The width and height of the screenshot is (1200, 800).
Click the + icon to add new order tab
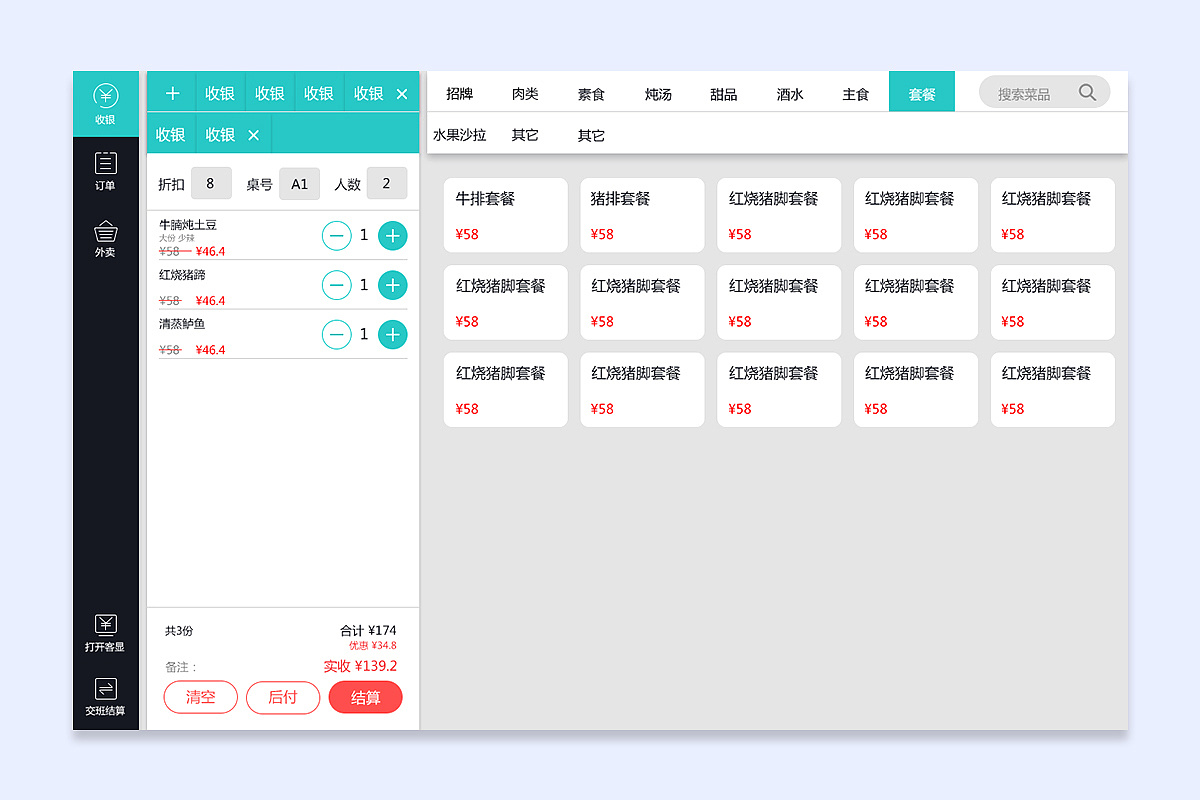click(171, 92)
